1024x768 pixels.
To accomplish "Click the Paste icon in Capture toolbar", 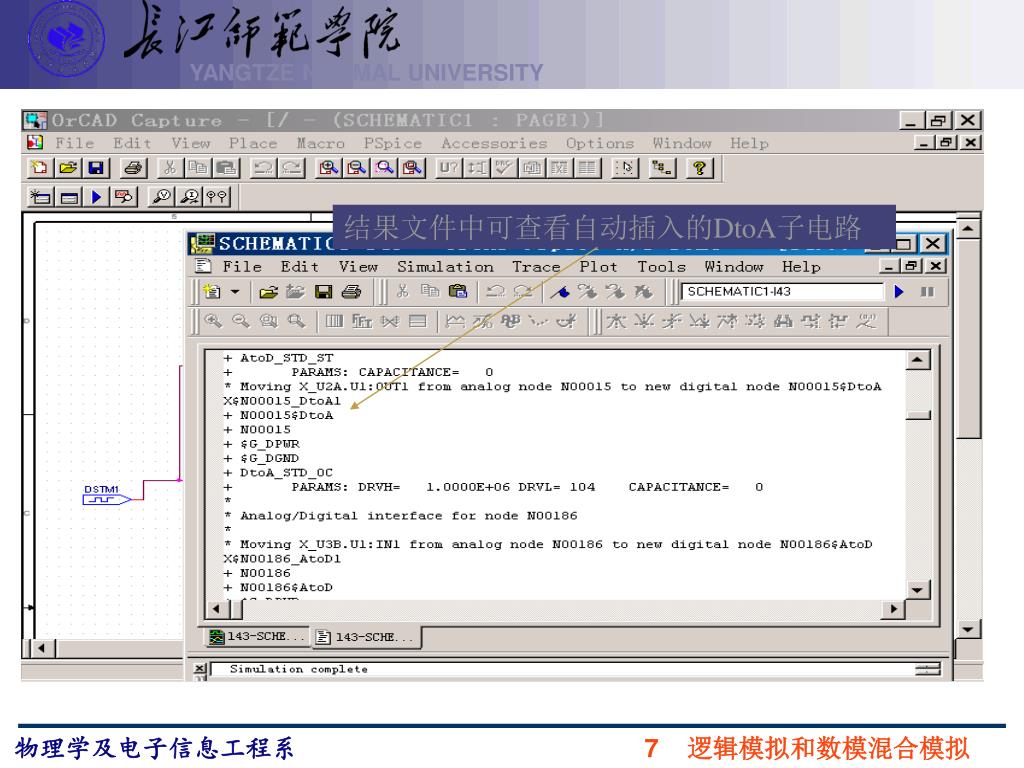I will [226, 168].
